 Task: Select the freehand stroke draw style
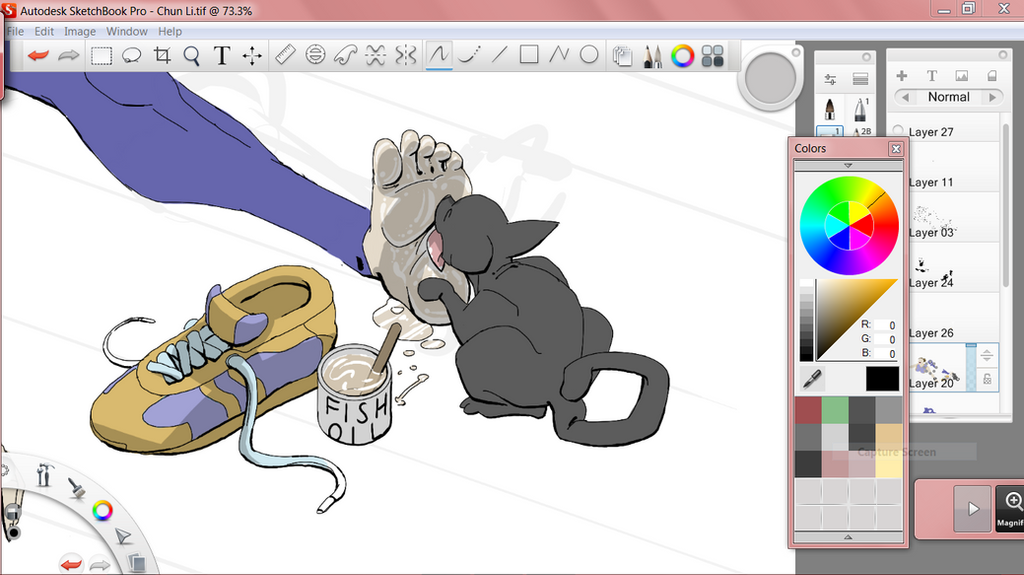pyautogui.click(x=439, y=55)
